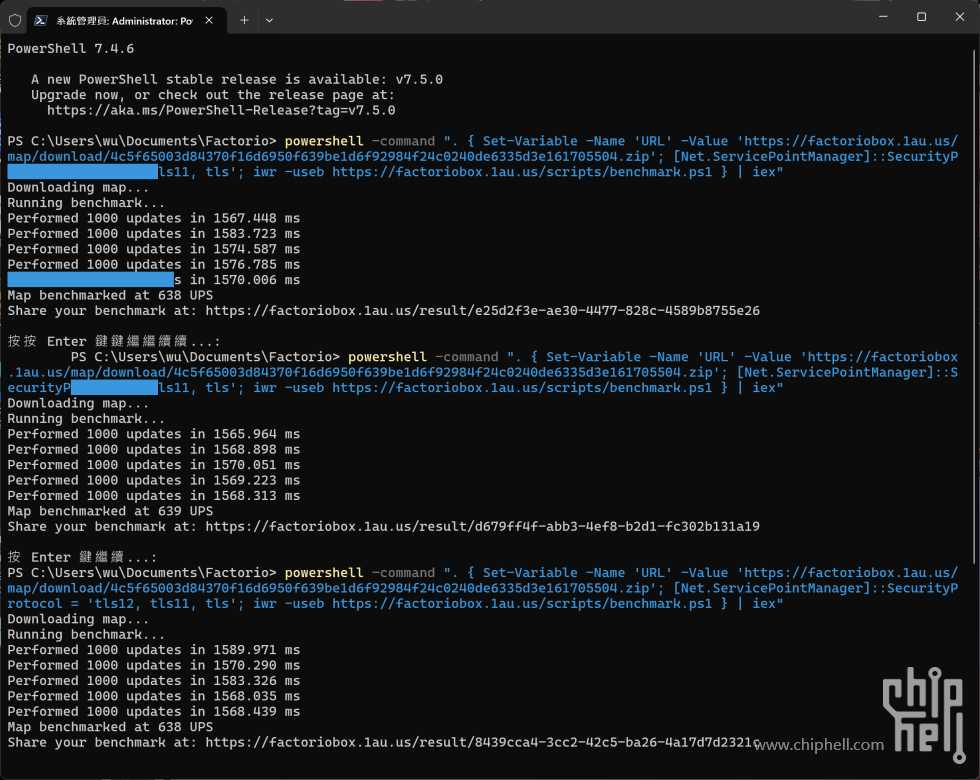Image resolution: width=980 pixels, height=780 pixels.
Task: Click "PowerShell 7.4.6" header text
Action: pyautogui.click(x=71, y=49)
